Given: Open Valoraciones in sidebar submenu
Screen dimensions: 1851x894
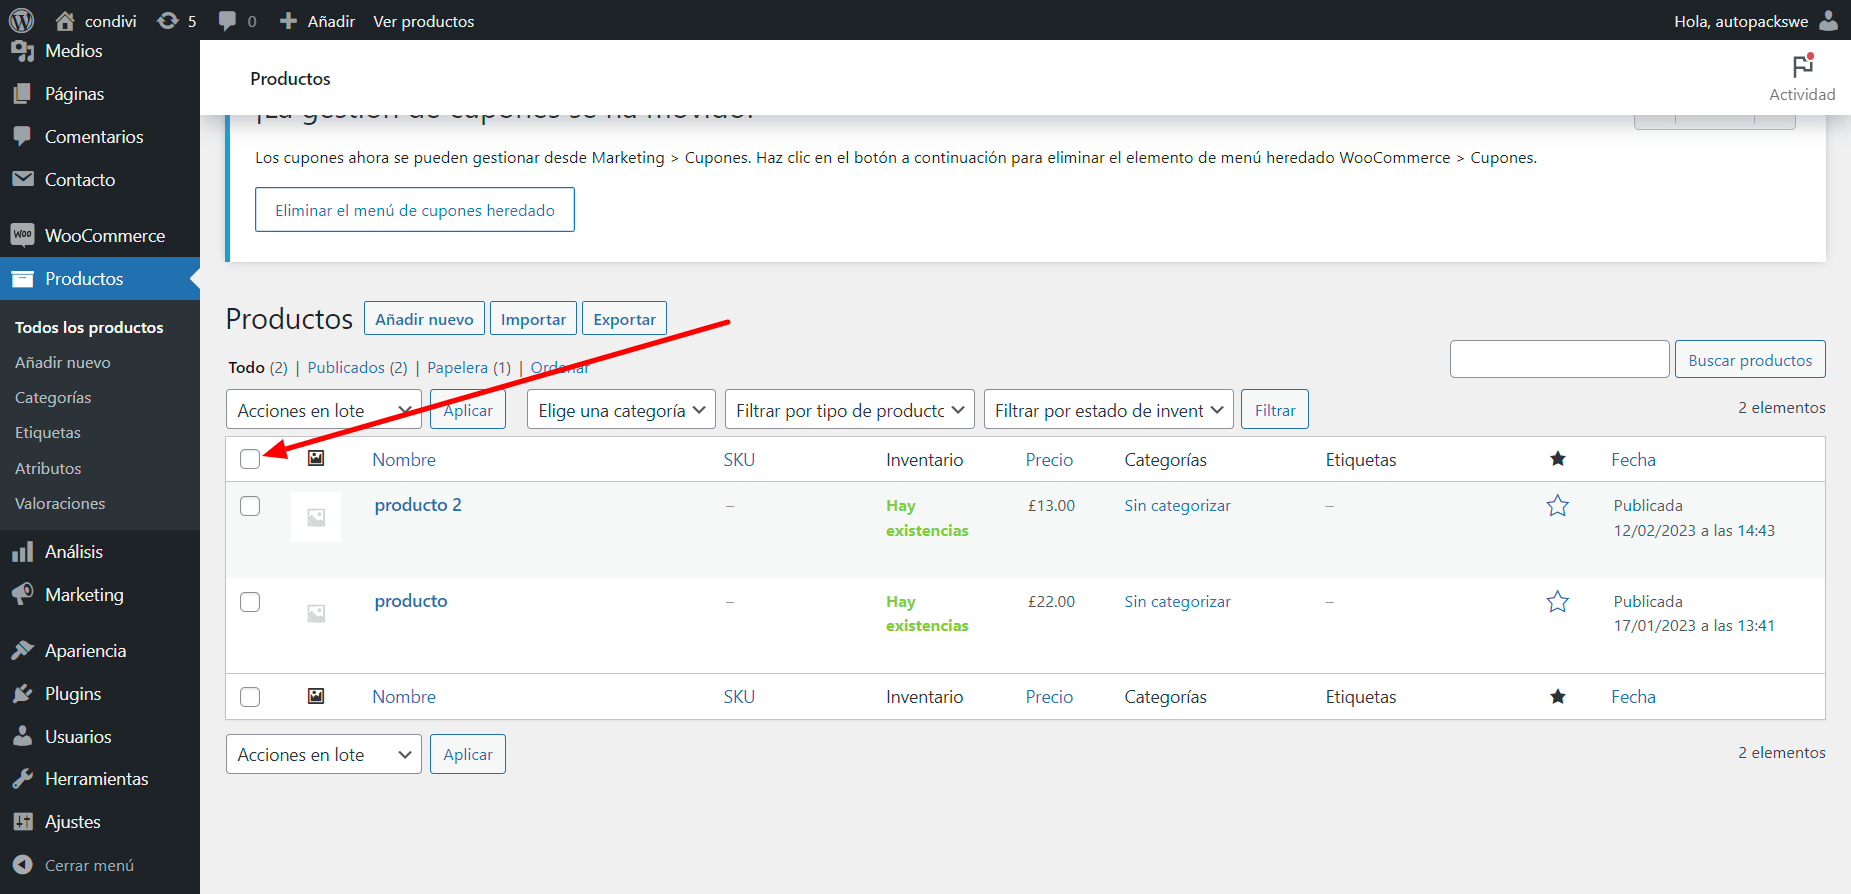Looking at the screenshot, I should coord(60,504).
